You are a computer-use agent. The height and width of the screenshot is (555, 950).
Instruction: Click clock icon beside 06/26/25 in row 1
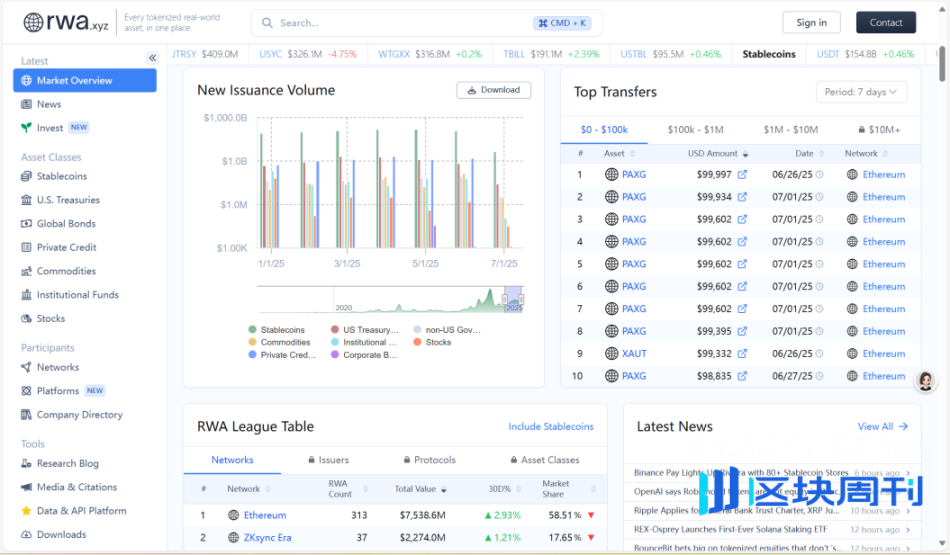point(819,174)
